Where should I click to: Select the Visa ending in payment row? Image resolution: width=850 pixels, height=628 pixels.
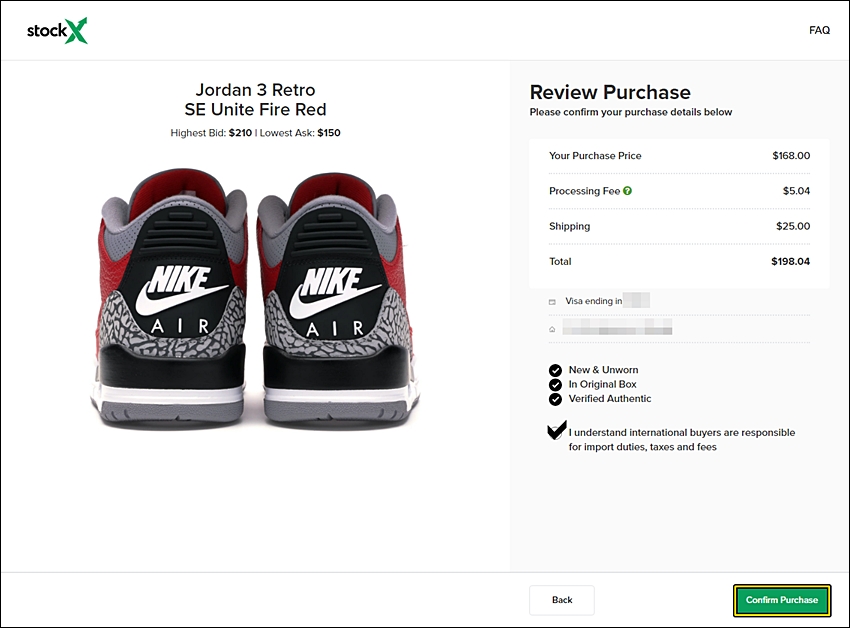(679, 301)
